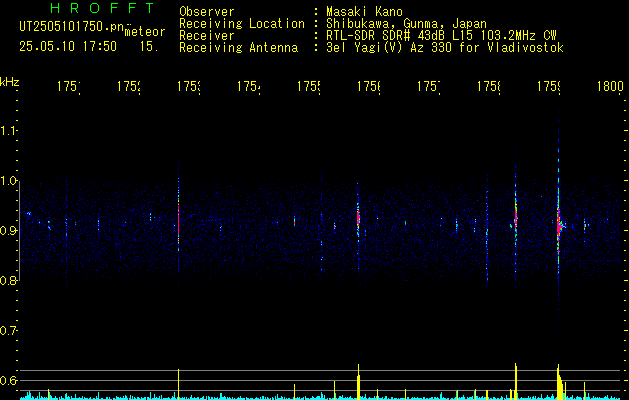This screenshot has width=629, height=400.
Task: Click the 1756 time axis label
Action: point(368,86)
